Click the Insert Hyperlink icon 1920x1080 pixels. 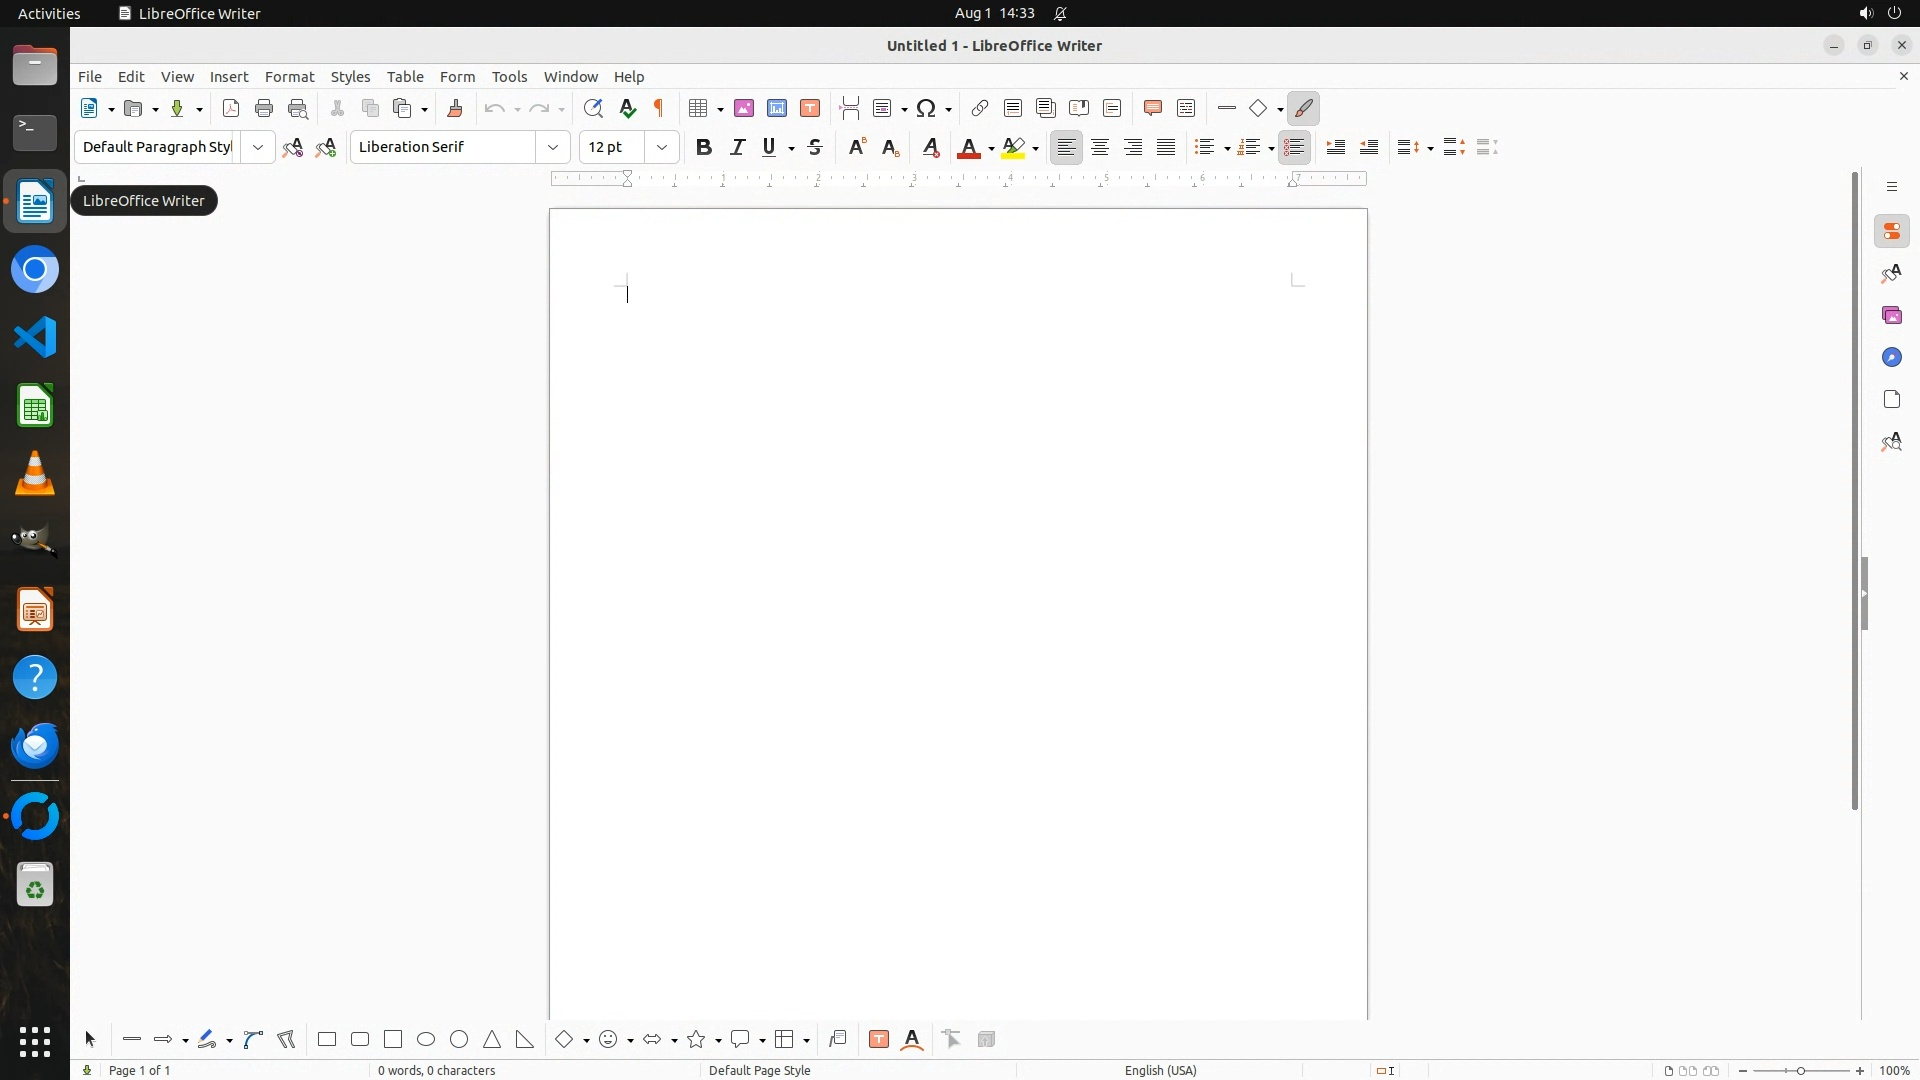[980, 108]
